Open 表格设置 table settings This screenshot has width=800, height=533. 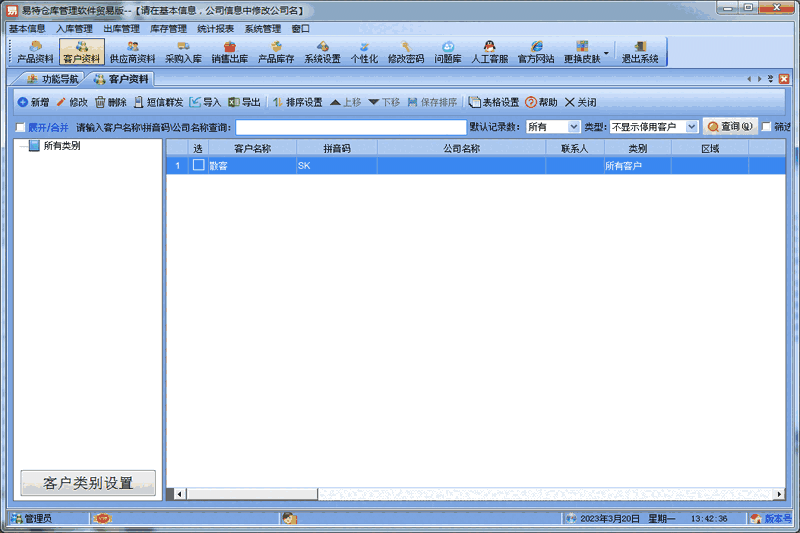(494, 103)
